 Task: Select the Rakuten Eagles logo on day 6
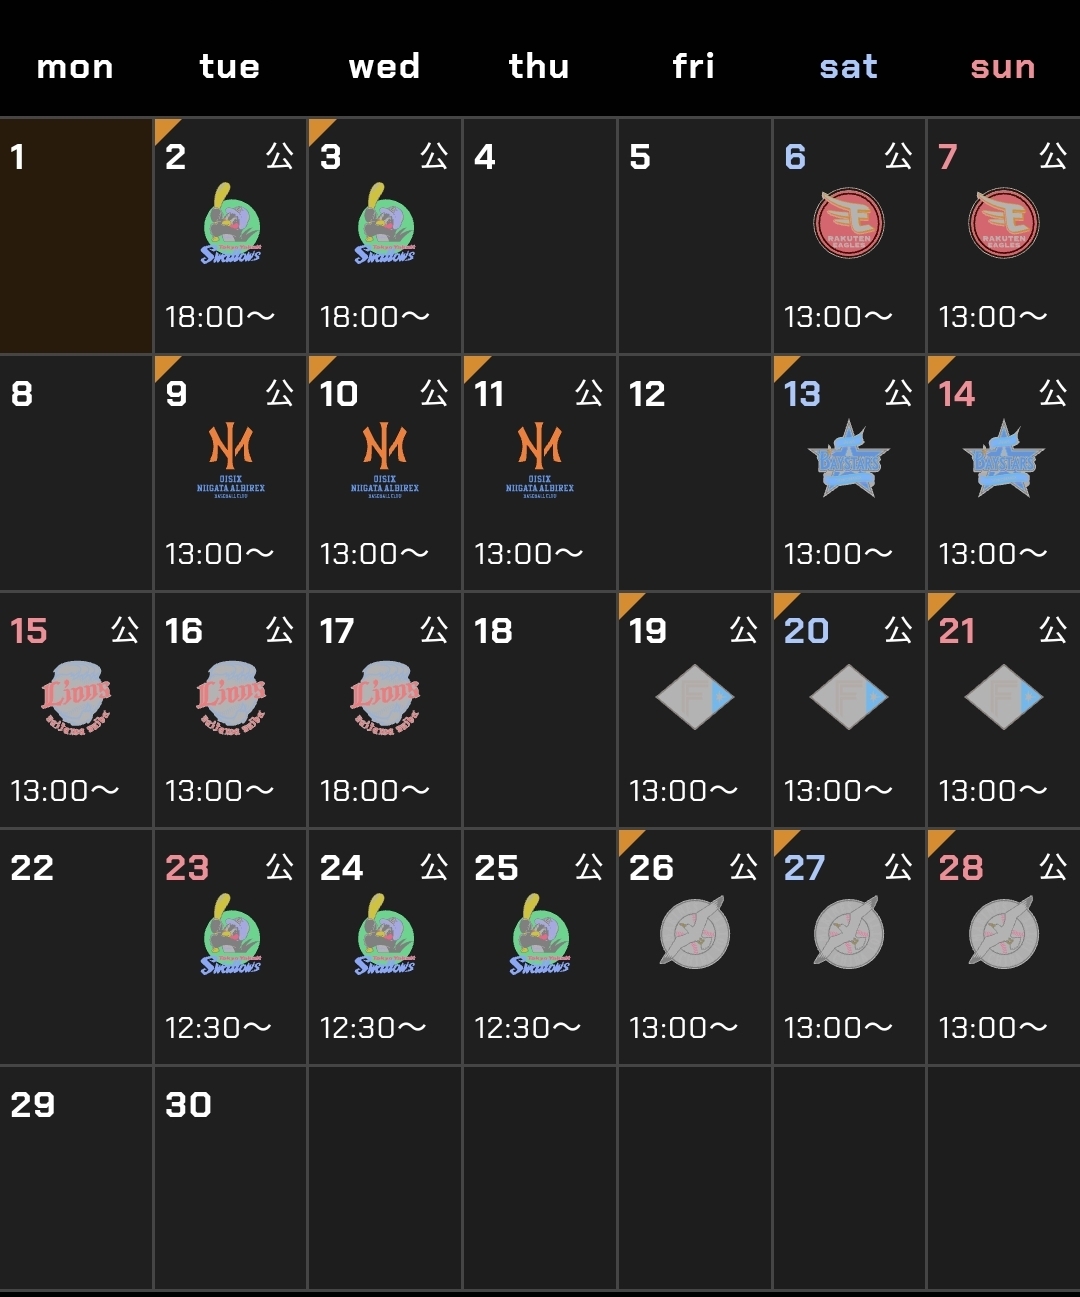click(848, 223)
